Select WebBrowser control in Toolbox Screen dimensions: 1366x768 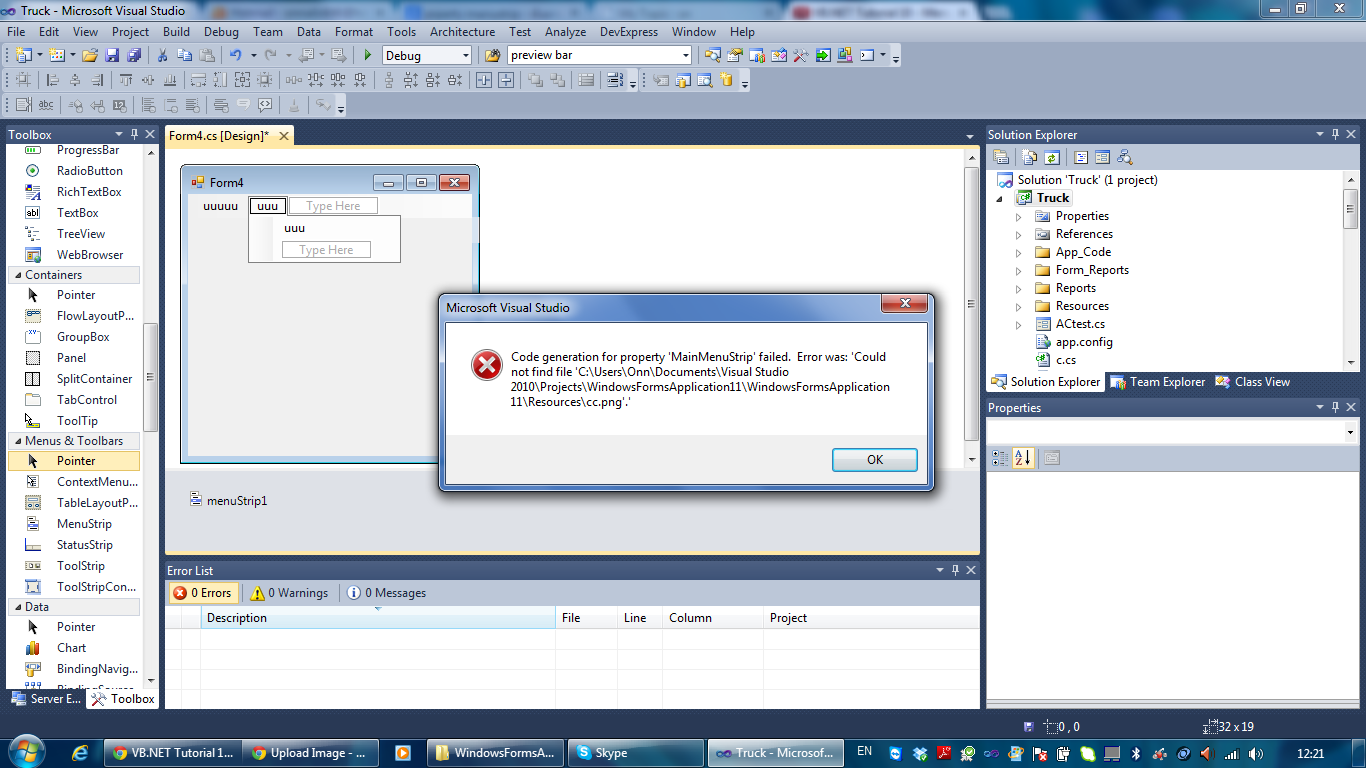[74, 255]
